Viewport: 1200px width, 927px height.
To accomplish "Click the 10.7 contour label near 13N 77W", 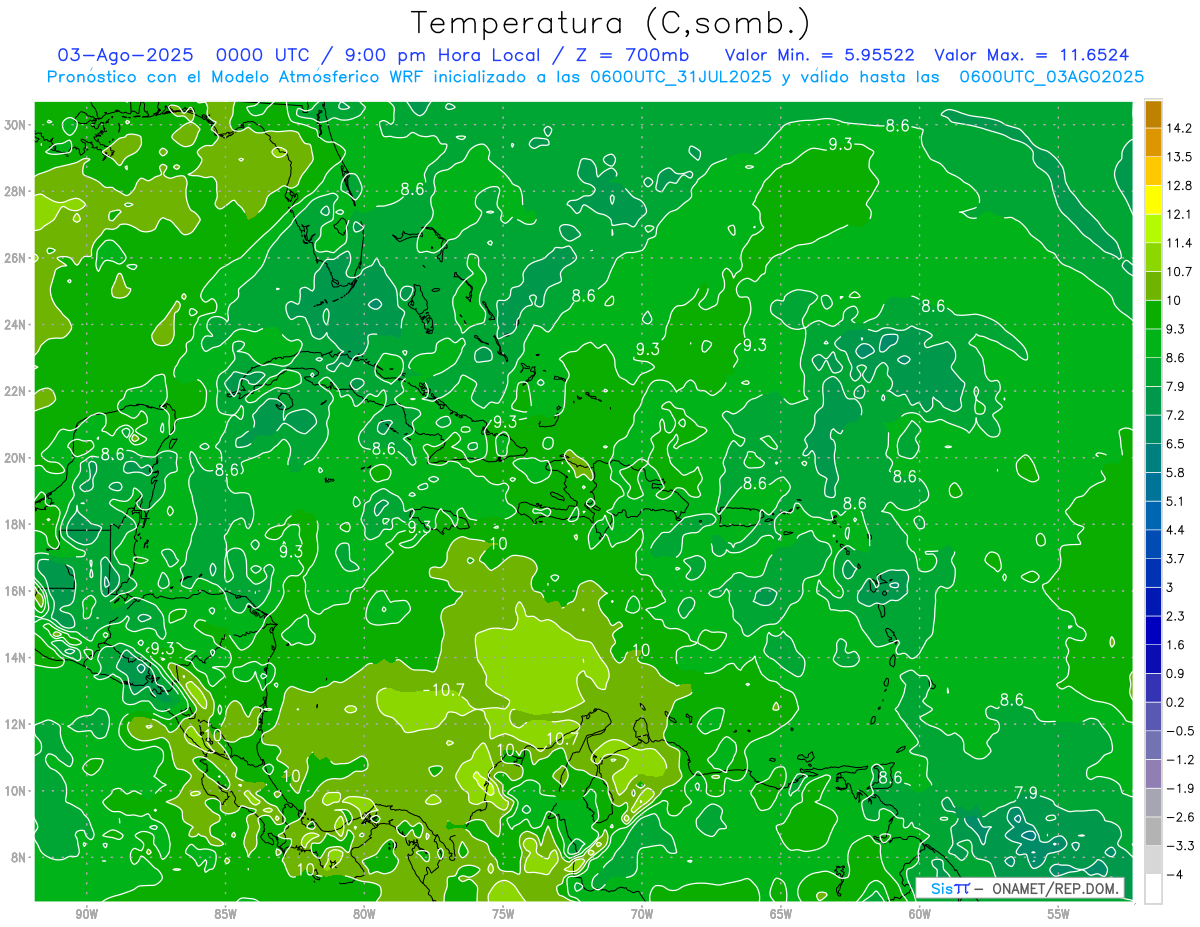I will click(446, 690).
